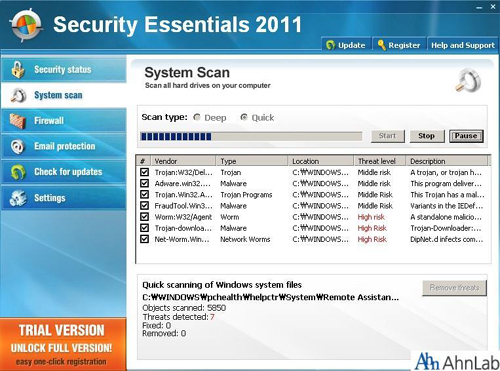Sort by the Type column header
This screenshot has width=500, height=371.
coord(252,161)
